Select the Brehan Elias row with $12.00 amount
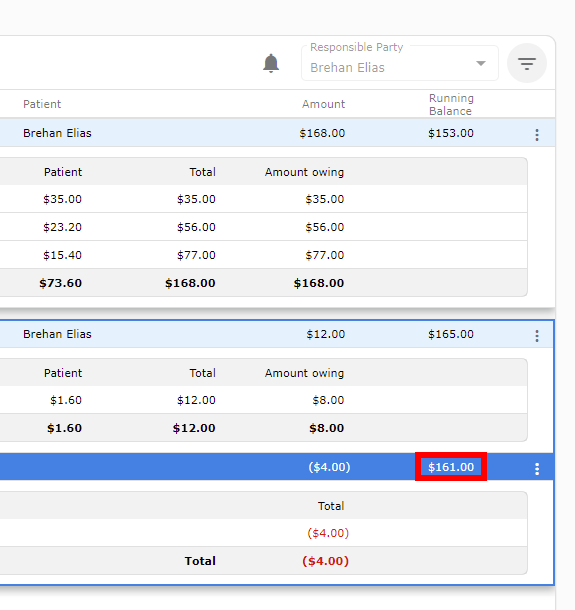The image size is (575, 610). [x=277, y=334]
